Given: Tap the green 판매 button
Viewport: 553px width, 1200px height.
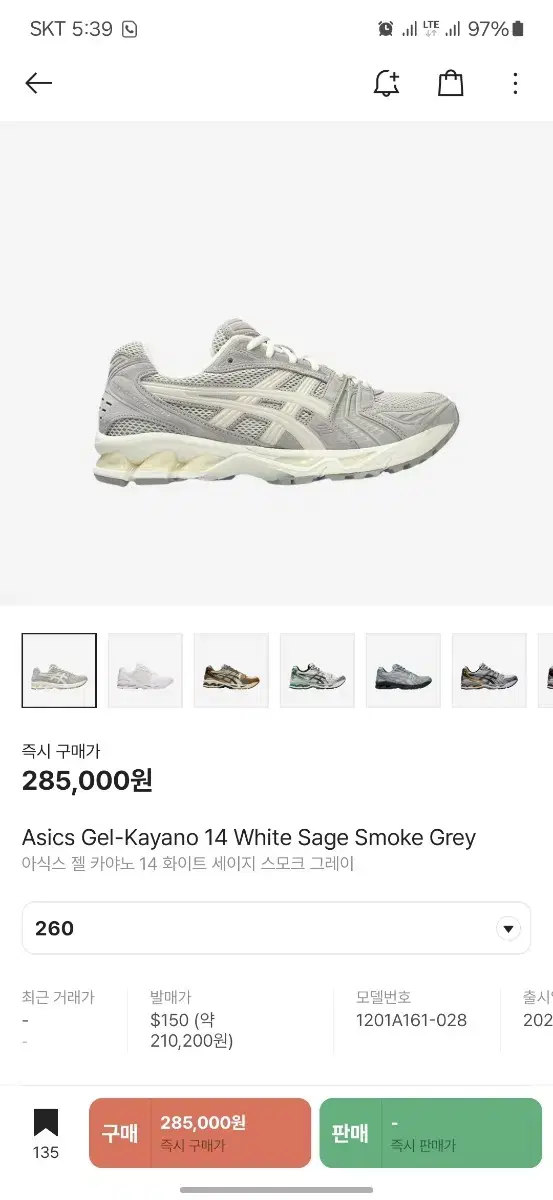Looking at the screenshot, I should (x=430, y=1133).
